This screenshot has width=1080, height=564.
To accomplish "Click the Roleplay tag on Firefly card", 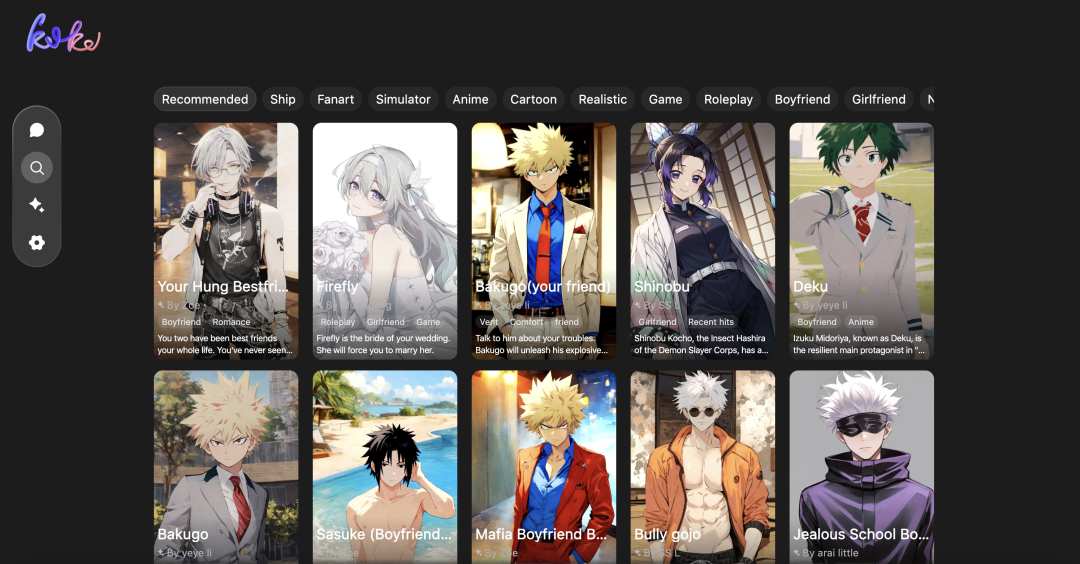I will point(338,322).
